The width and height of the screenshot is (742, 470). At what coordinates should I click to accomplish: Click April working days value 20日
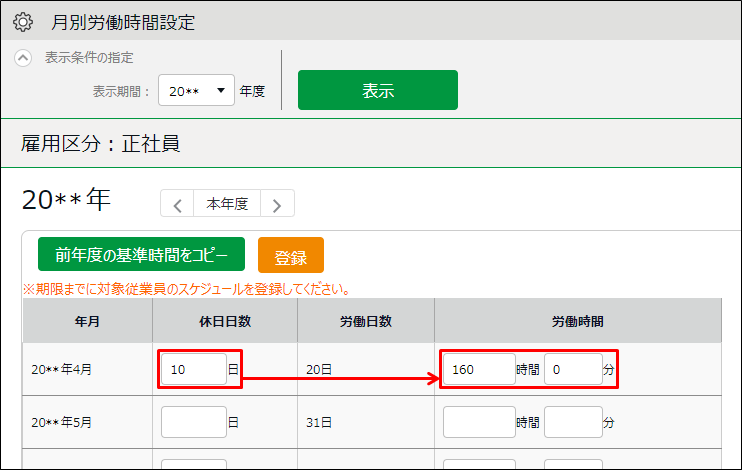click(319, 369)
